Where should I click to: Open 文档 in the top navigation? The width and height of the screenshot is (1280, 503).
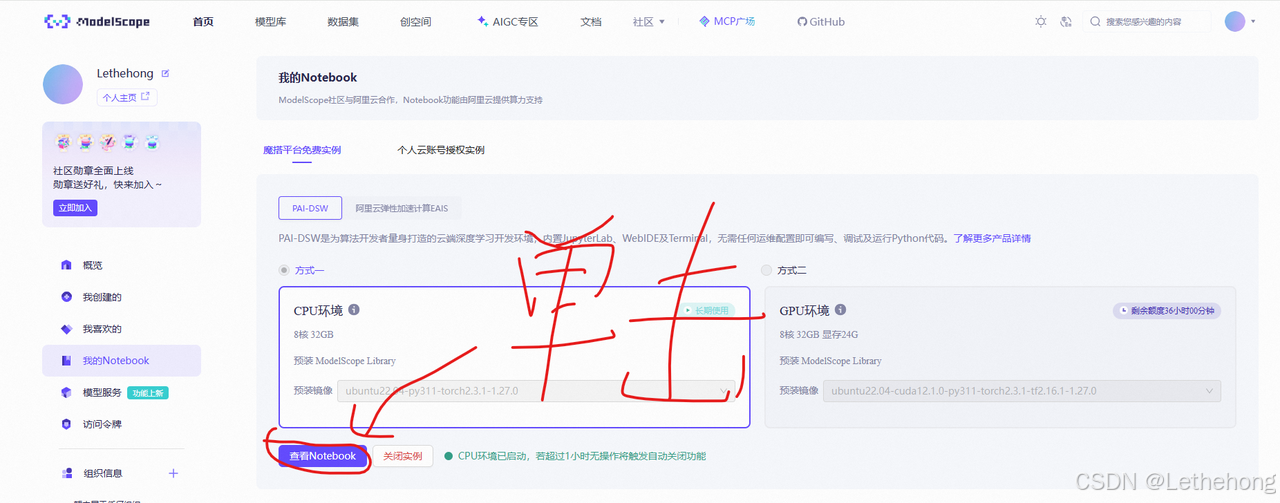click(591, 21)
